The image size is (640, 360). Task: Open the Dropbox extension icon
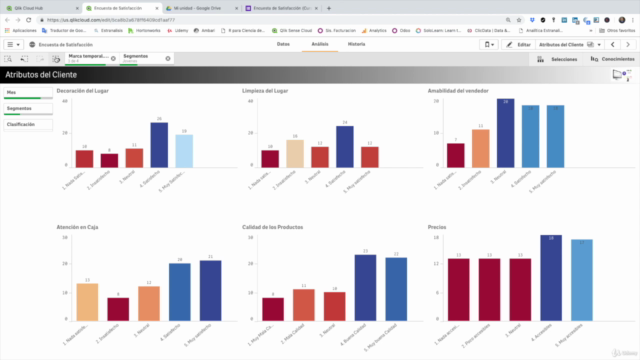pos(532,20)
